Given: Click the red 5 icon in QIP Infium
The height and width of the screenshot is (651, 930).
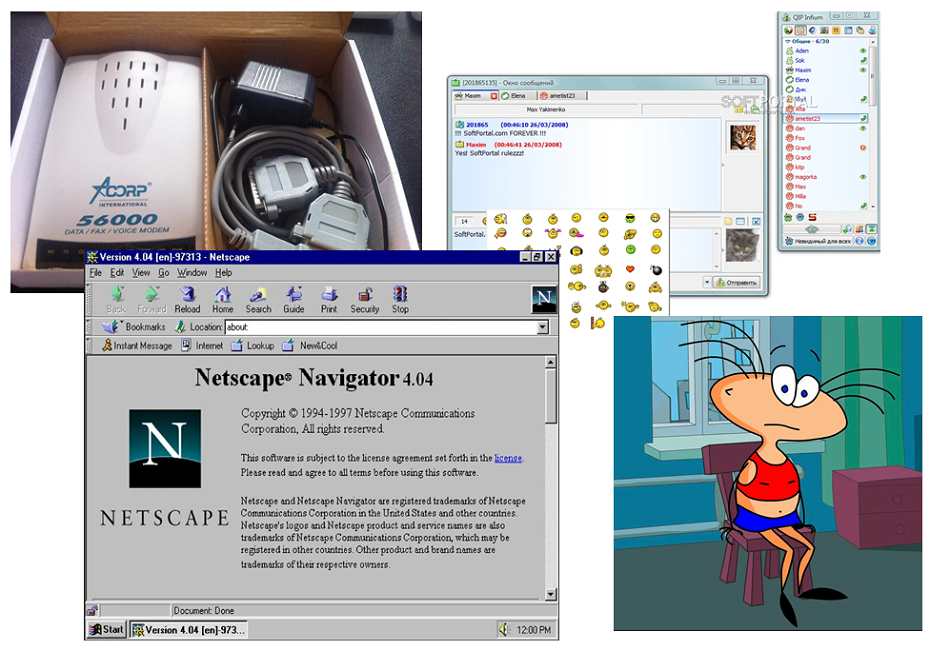Looking at the screenshot, I should click(x=813, y=217).
